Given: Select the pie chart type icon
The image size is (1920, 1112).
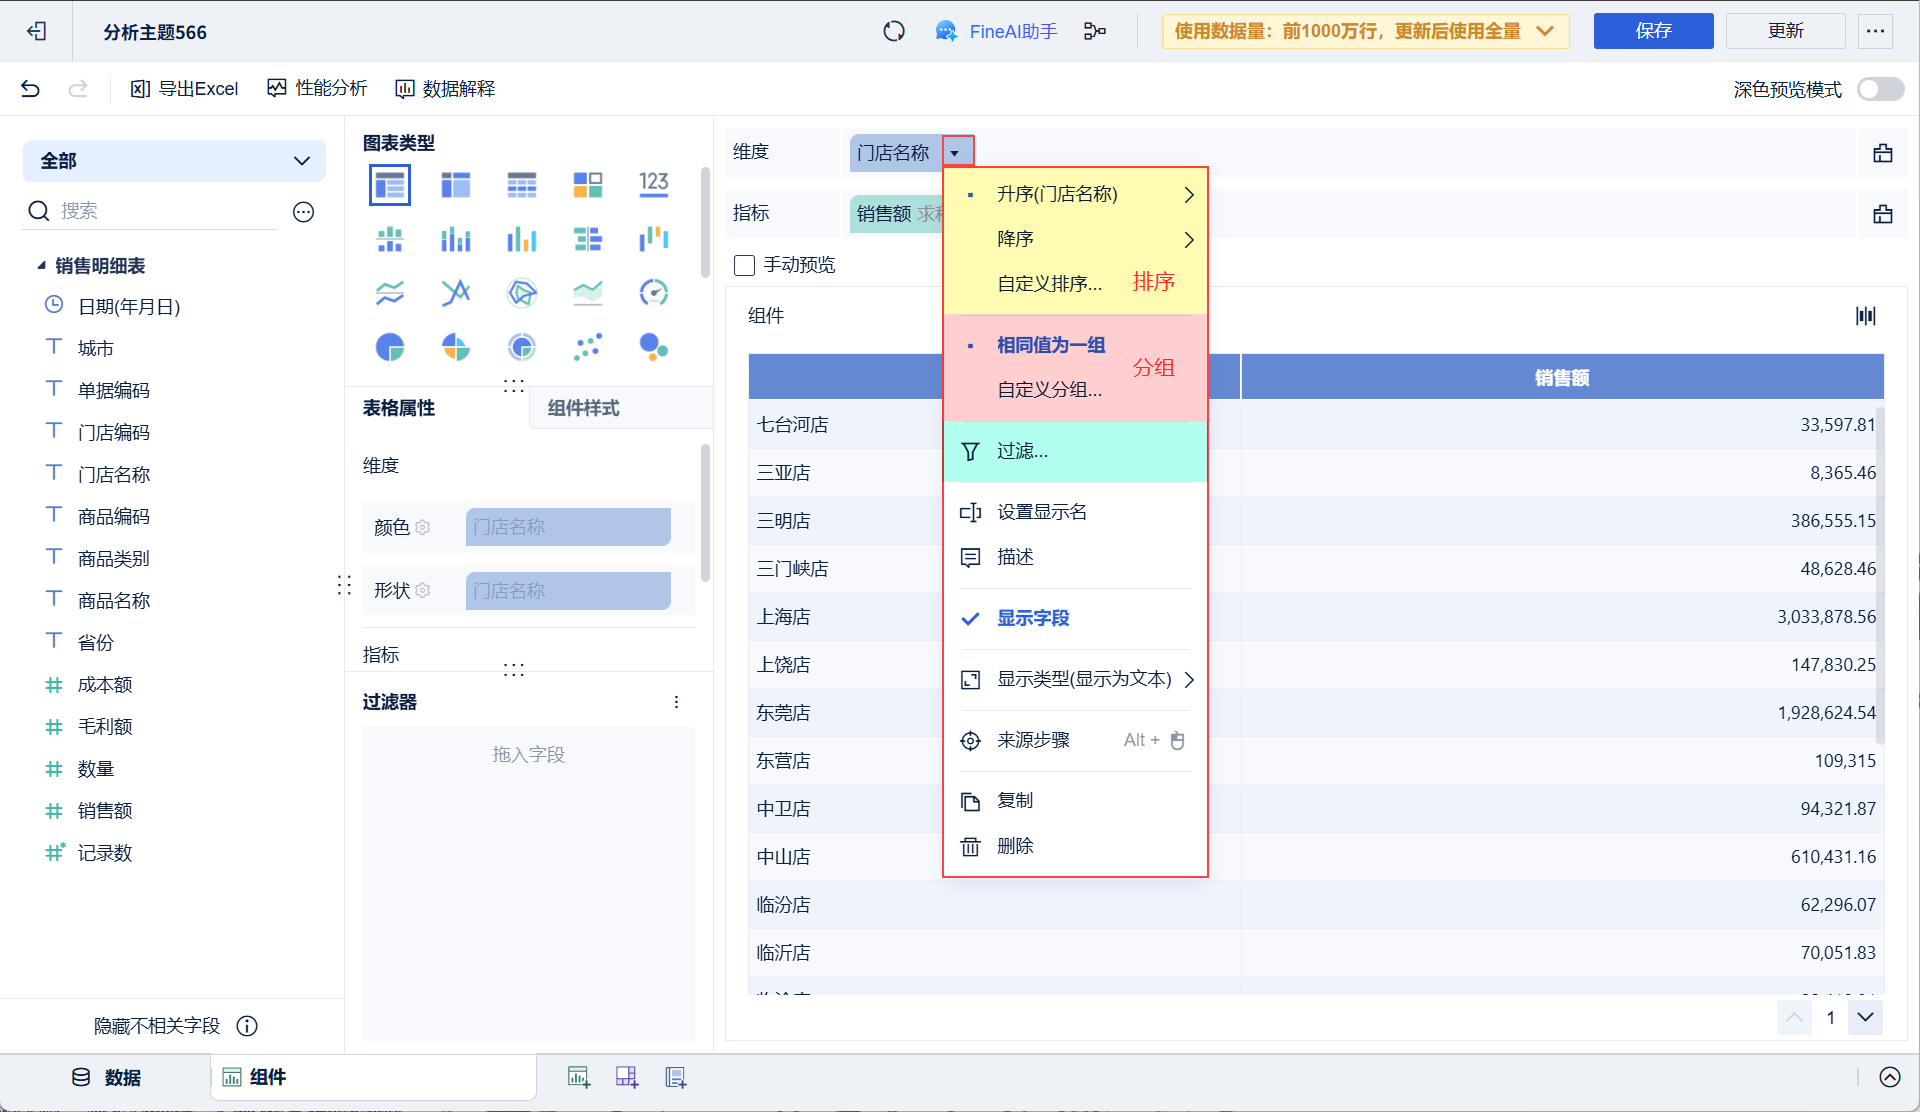Looking at the screenshot, I should [390, 347].
